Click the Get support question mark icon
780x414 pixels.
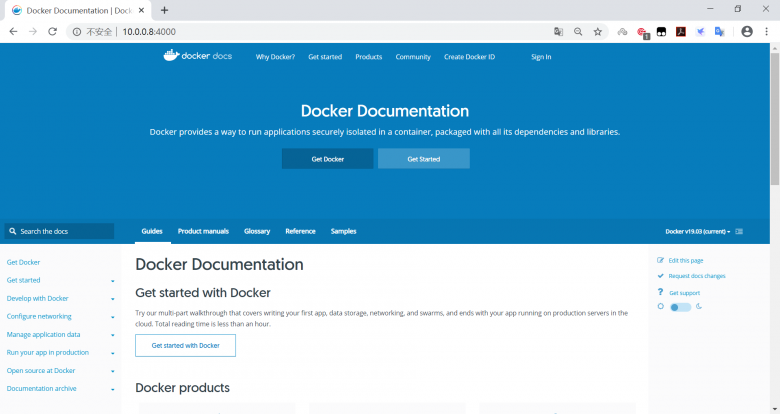point(660,292)
